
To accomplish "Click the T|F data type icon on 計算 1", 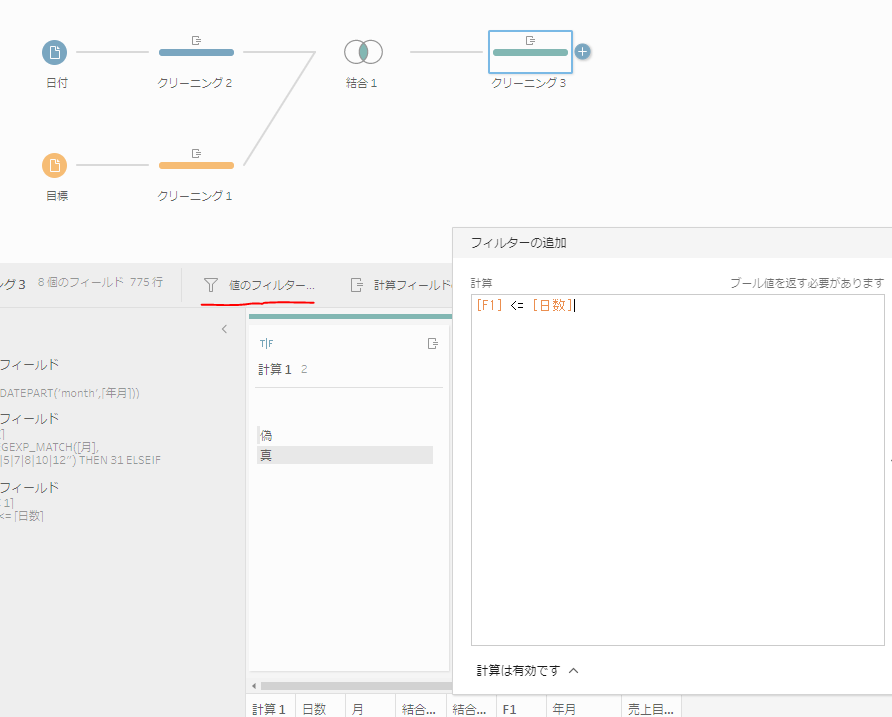I will point(266,343).
